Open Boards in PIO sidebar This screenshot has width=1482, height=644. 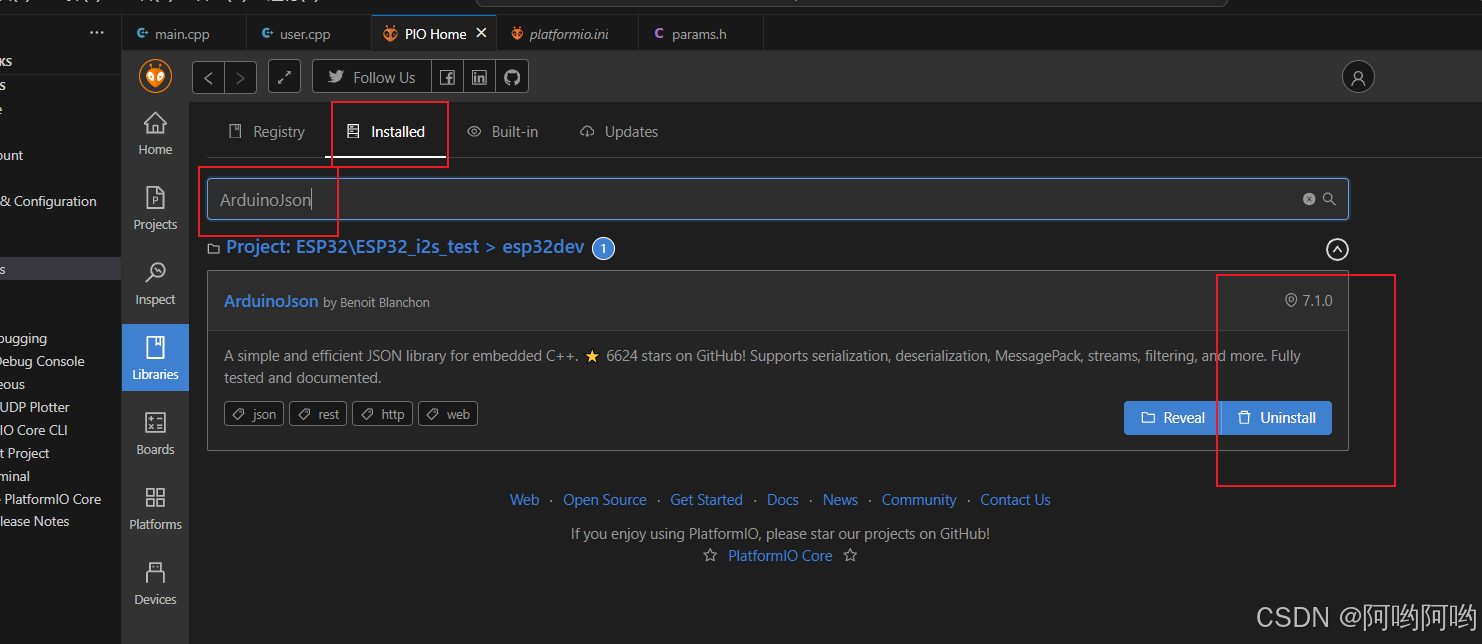(x=155, y=434)
